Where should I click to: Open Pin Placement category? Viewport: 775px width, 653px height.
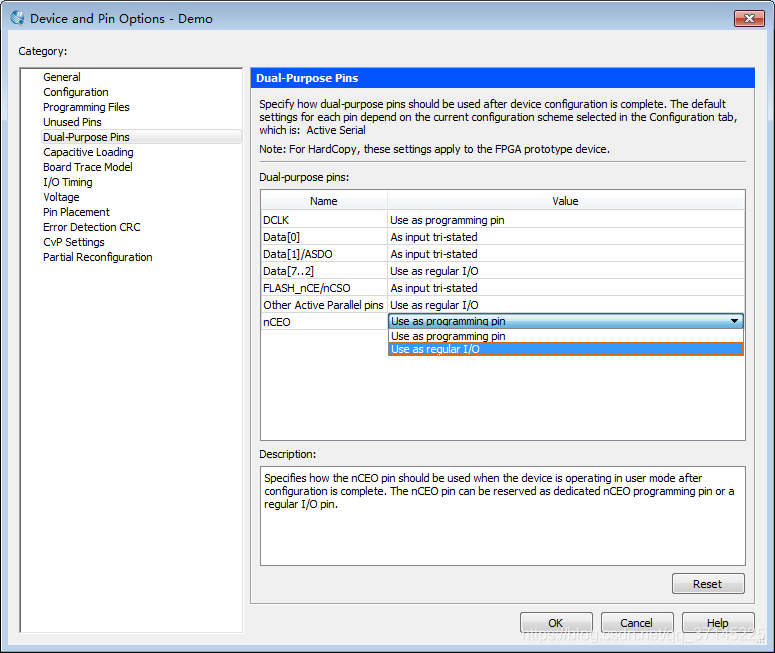(76, 212)
